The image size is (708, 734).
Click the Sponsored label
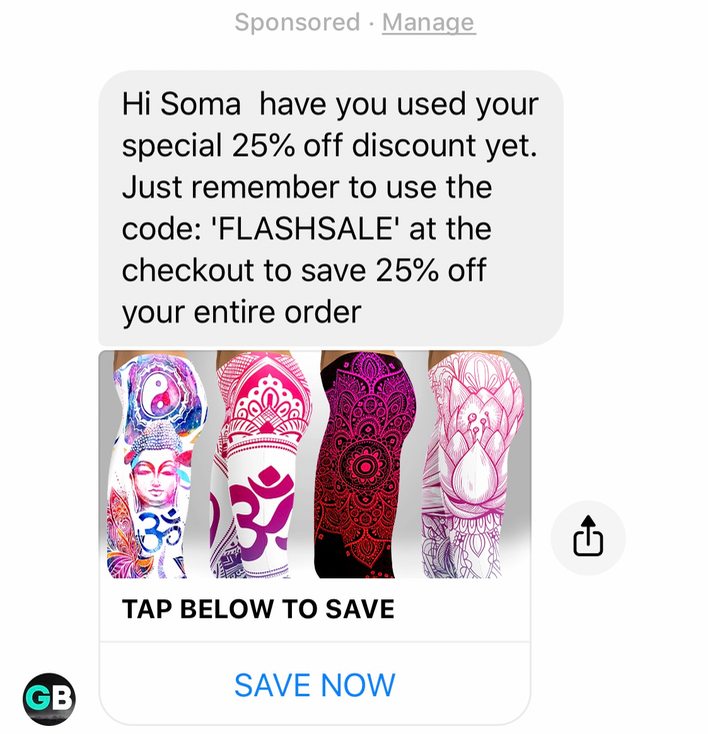coord(297,22)
